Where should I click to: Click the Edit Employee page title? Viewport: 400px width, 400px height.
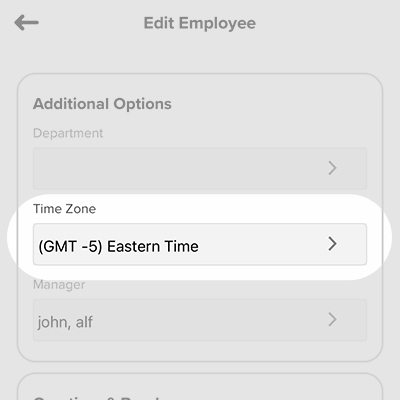pyautogui.click(x=200, y=23)
